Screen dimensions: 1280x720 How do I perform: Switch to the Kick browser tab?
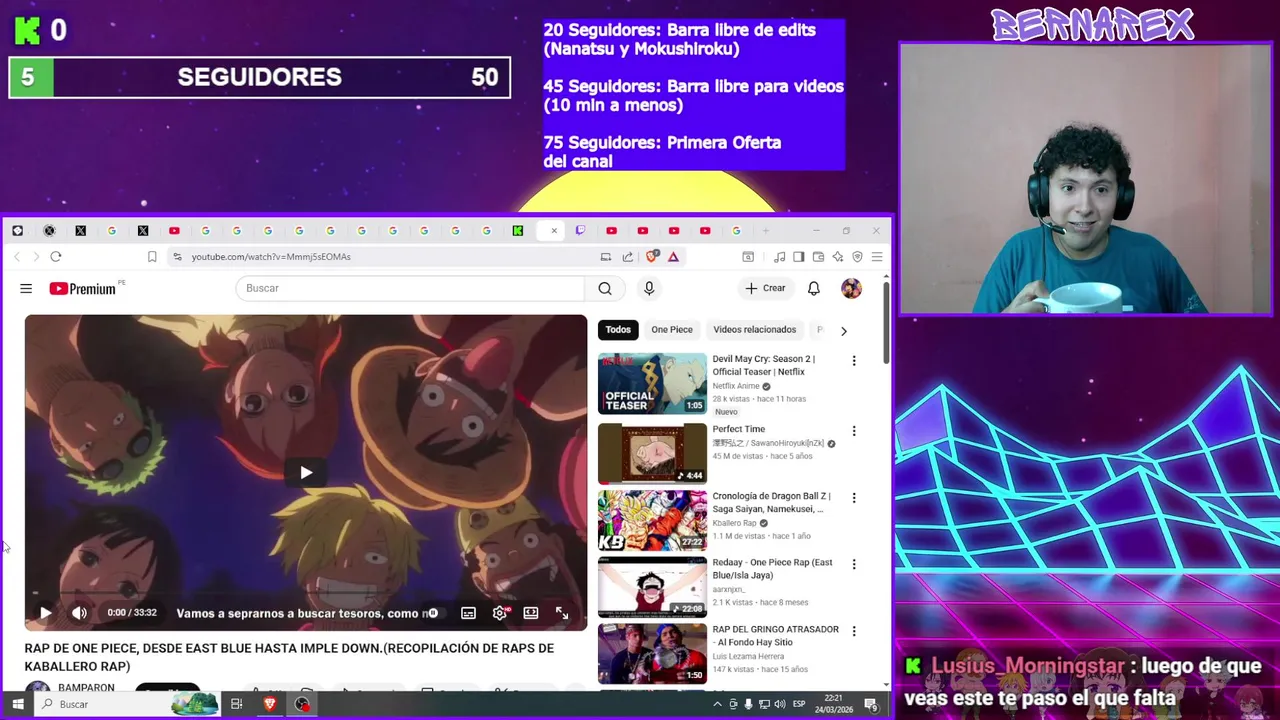(x=518, y=231)
